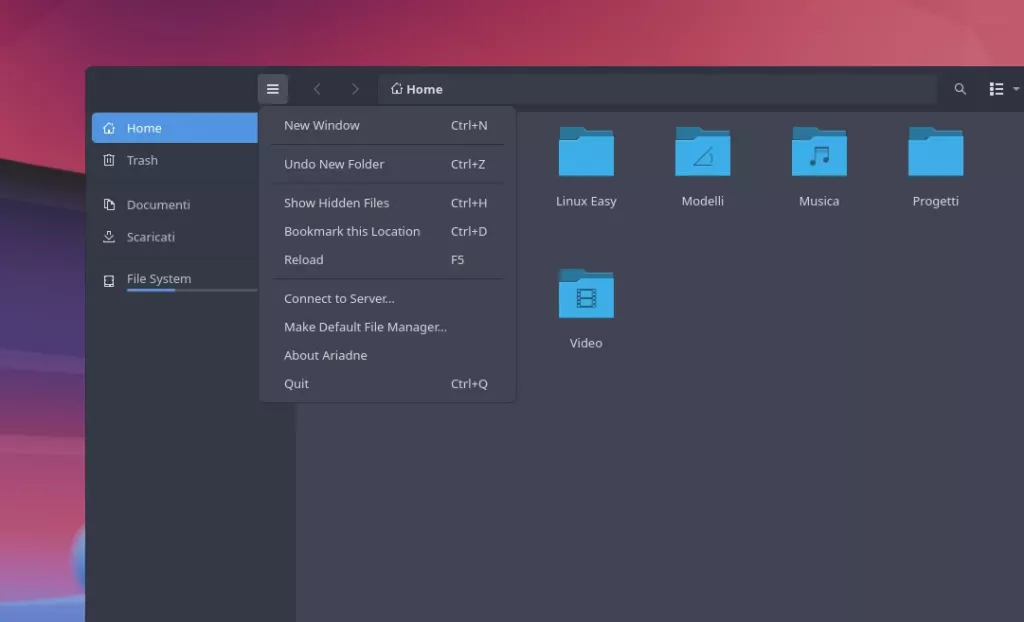Click the Scaricati download icon
Viewport: 1024px width, 622px height.
109,237
